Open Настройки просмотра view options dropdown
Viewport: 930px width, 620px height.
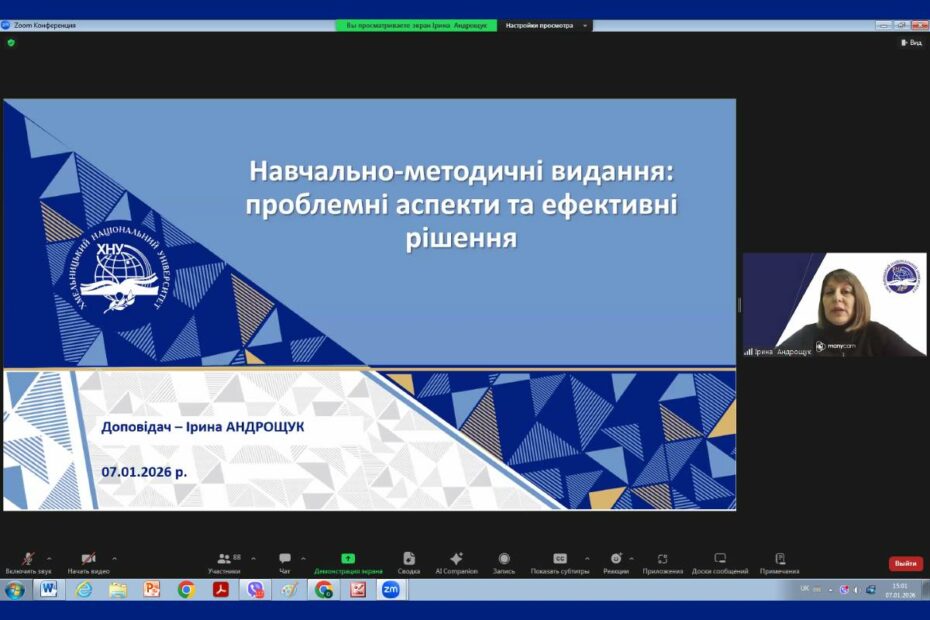coord(545,25)
